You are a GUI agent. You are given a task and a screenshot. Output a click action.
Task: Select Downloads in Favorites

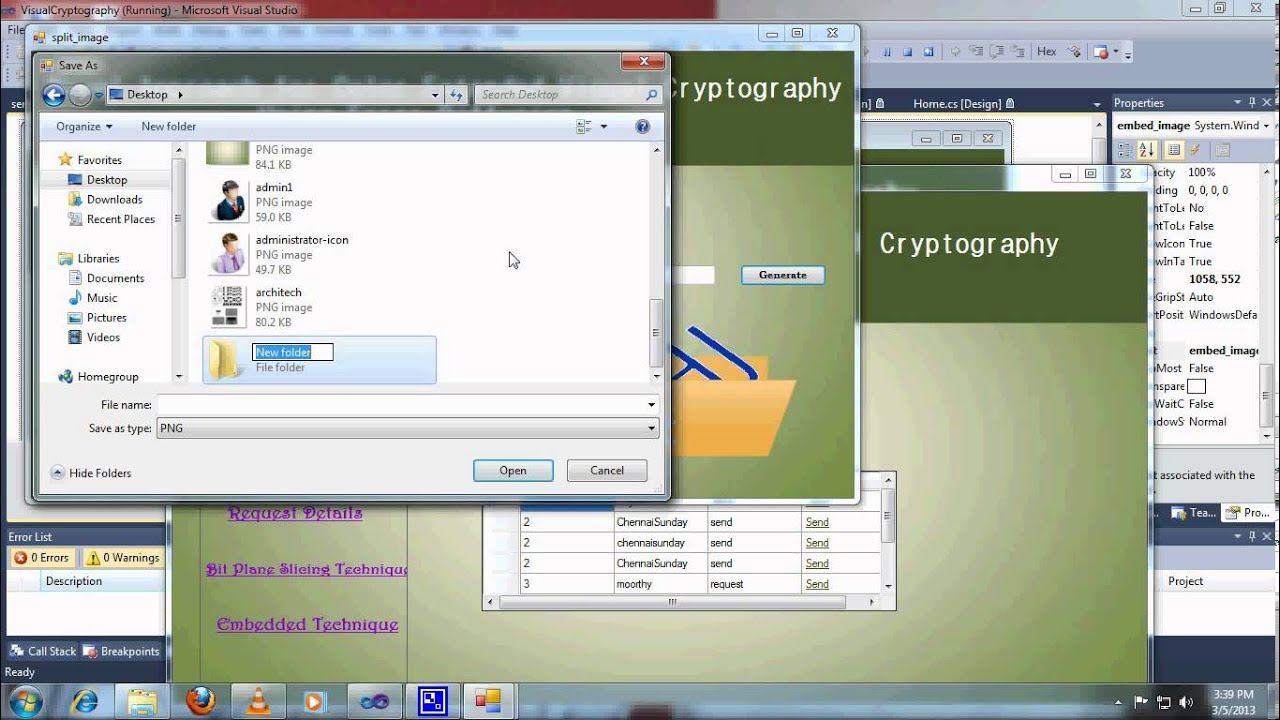click(115, 199)
